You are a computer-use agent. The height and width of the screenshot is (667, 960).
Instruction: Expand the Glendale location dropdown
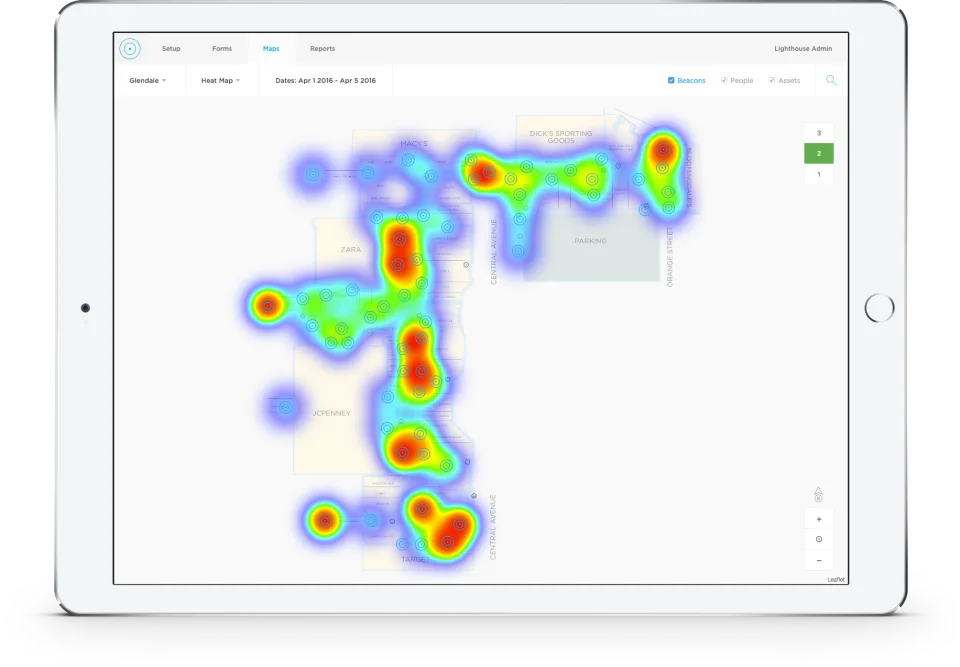pos(148,80)
